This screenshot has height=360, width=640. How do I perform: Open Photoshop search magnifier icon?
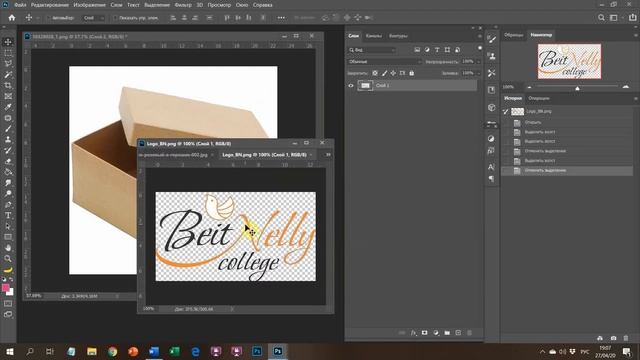click(601, 18)
